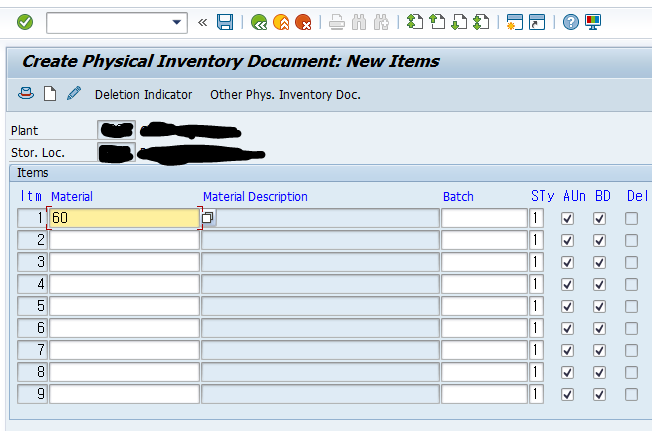Open a new session with the window icon
This screenshot has height=431, width=652.
[515, 22]
